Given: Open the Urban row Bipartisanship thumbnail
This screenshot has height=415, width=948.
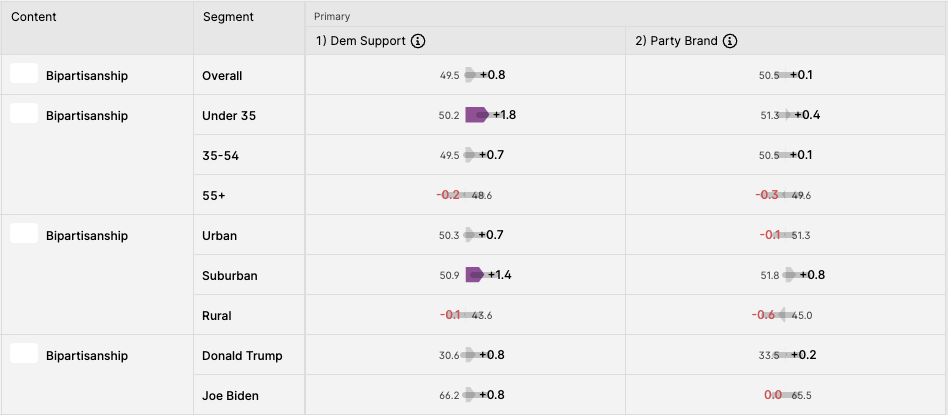Looking at the screenshot, I should pos(24,233).
